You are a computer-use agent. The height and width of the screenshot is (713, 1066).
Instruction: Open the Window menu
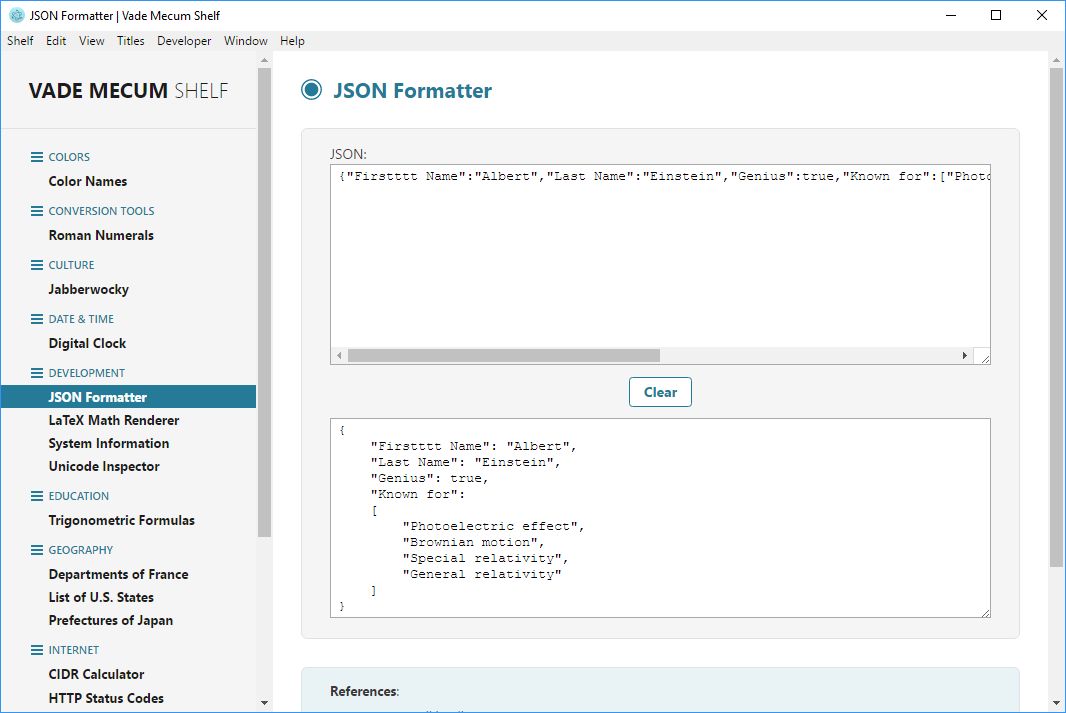point(245,41)
